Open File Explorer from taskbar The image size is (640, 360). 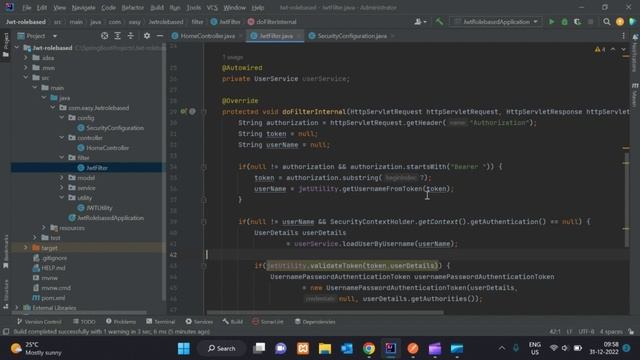(x=325, y=349)
